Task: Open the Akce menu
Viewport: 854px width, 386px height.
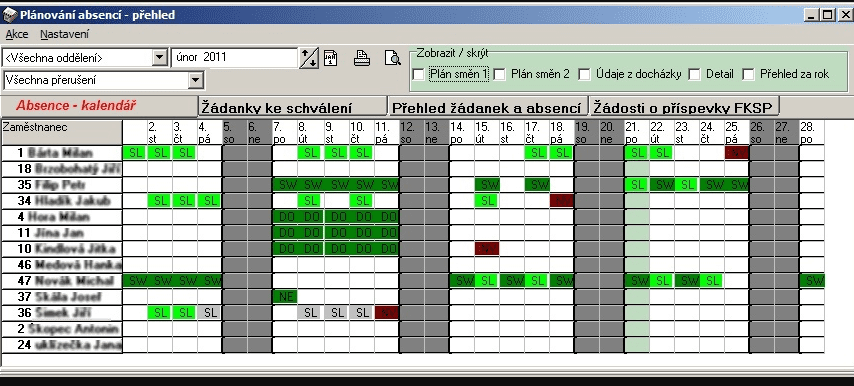Action: pyautogui.click(x=17, y=34)
